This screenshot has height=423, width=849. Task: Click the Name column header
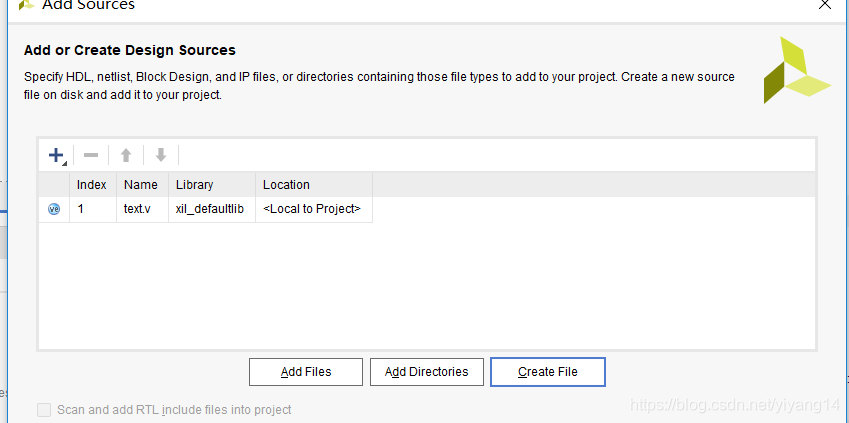click(142, 185)
